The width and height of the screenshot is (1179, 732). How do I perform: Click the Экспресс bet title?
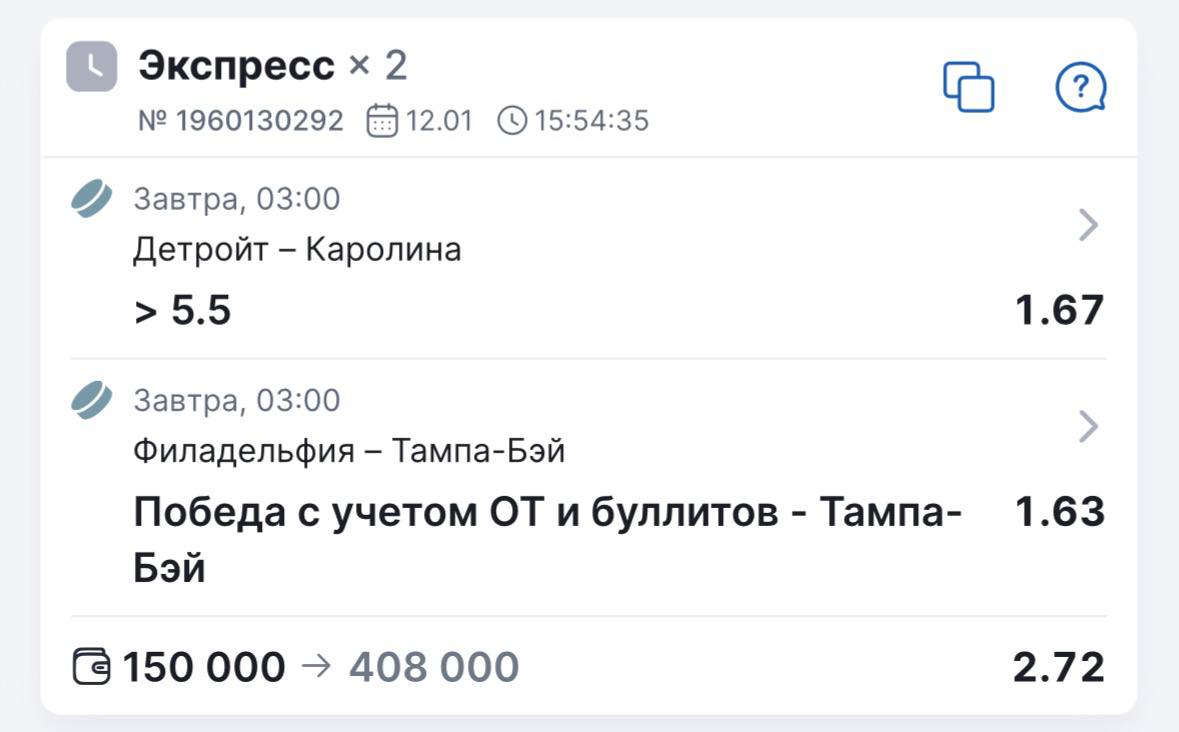[x=237, y=66]
